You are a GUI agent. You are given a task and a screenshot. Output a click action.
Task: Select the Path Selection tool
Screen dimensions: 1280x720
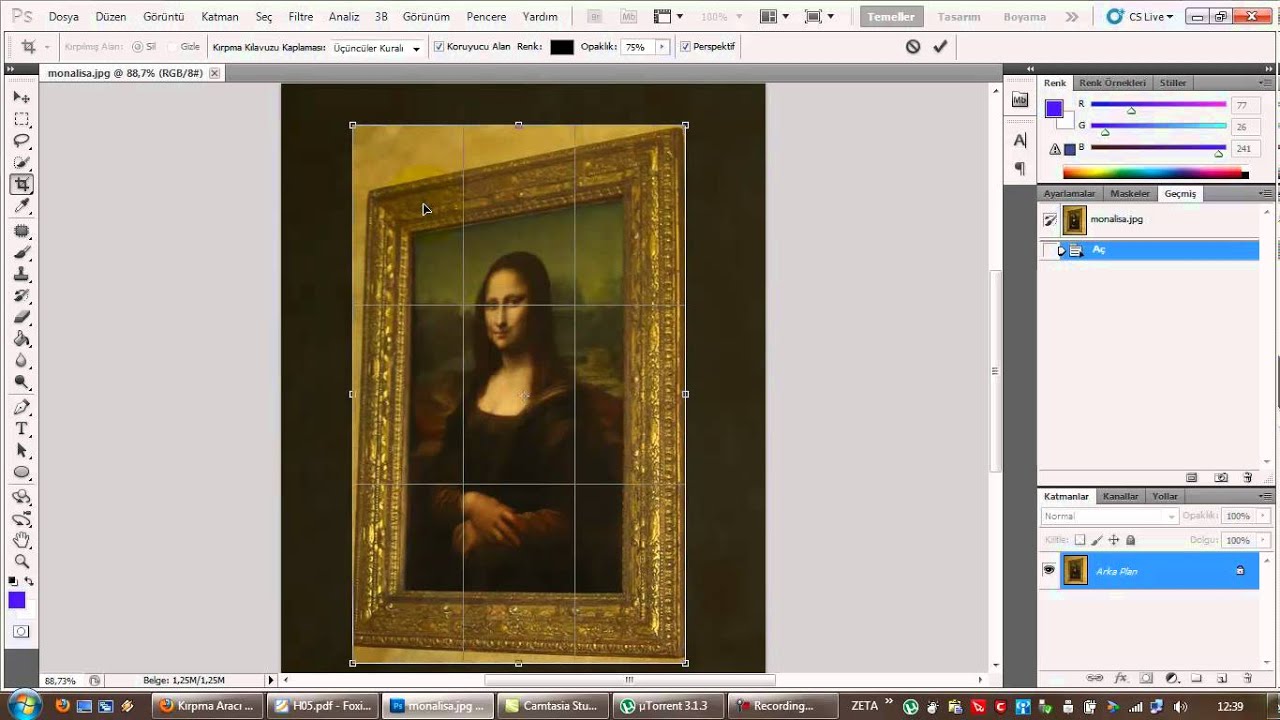click(x=21, y=451)
